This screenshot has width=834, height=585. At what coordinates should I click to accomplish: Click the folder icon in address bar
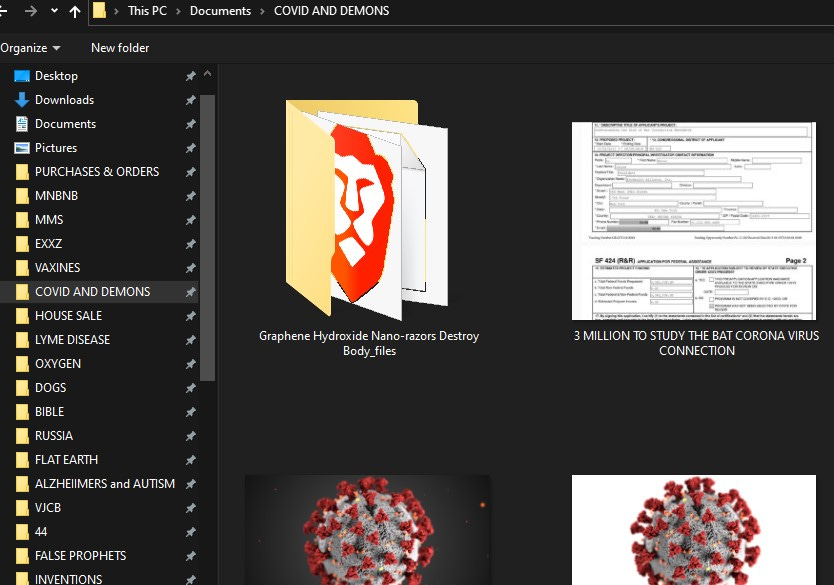point(99,10)
